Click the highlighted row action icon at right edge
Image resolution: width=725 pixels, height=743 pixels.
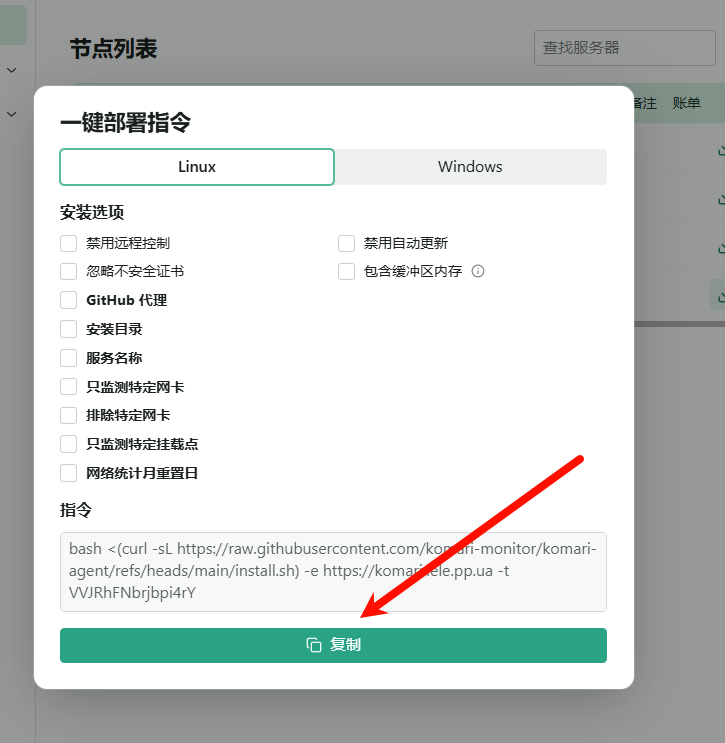(x=720, y=295)
